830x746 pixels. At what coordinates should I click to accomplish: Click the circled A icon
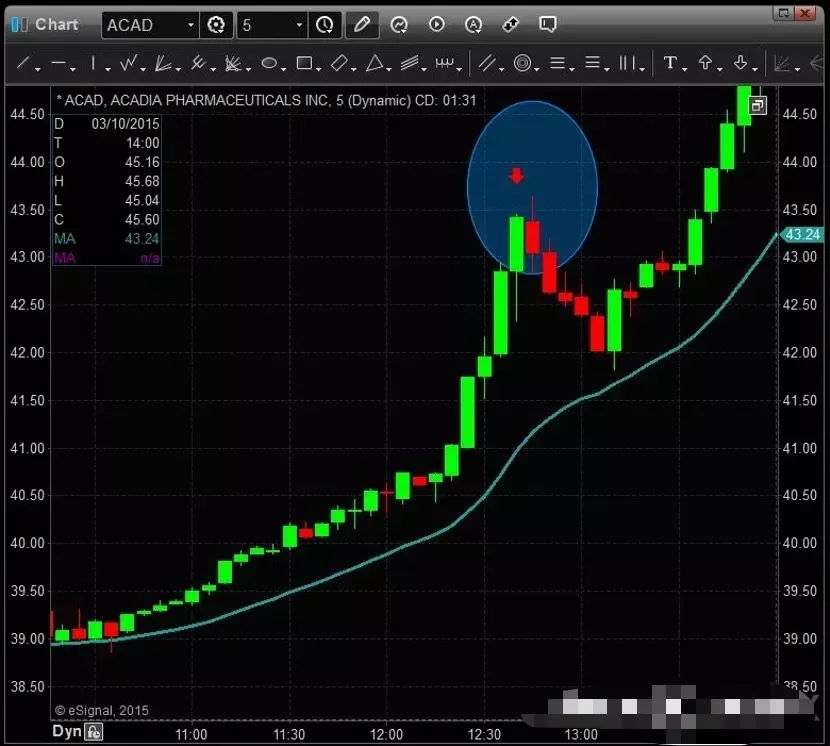[473, 25]
